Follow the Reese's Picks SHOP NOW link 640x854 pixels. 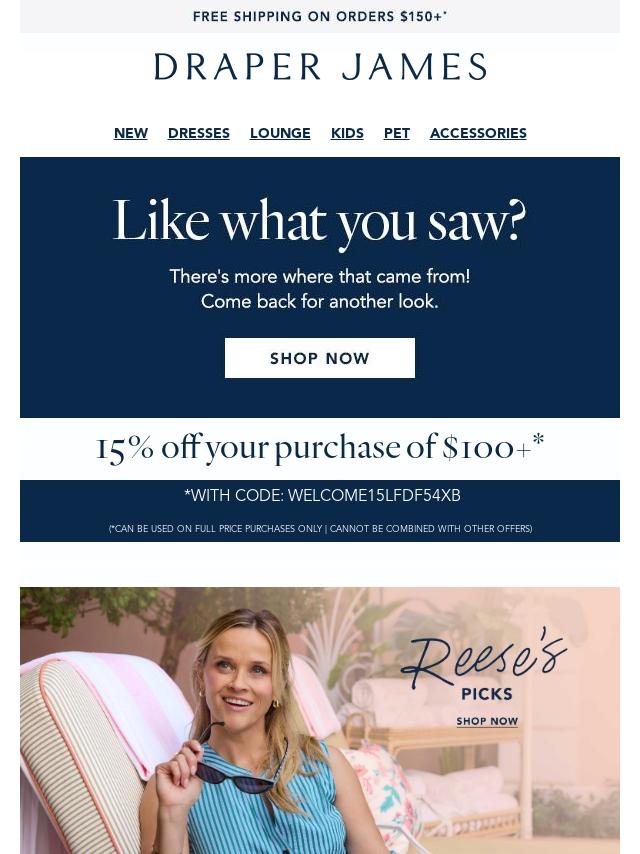(487, 721)
